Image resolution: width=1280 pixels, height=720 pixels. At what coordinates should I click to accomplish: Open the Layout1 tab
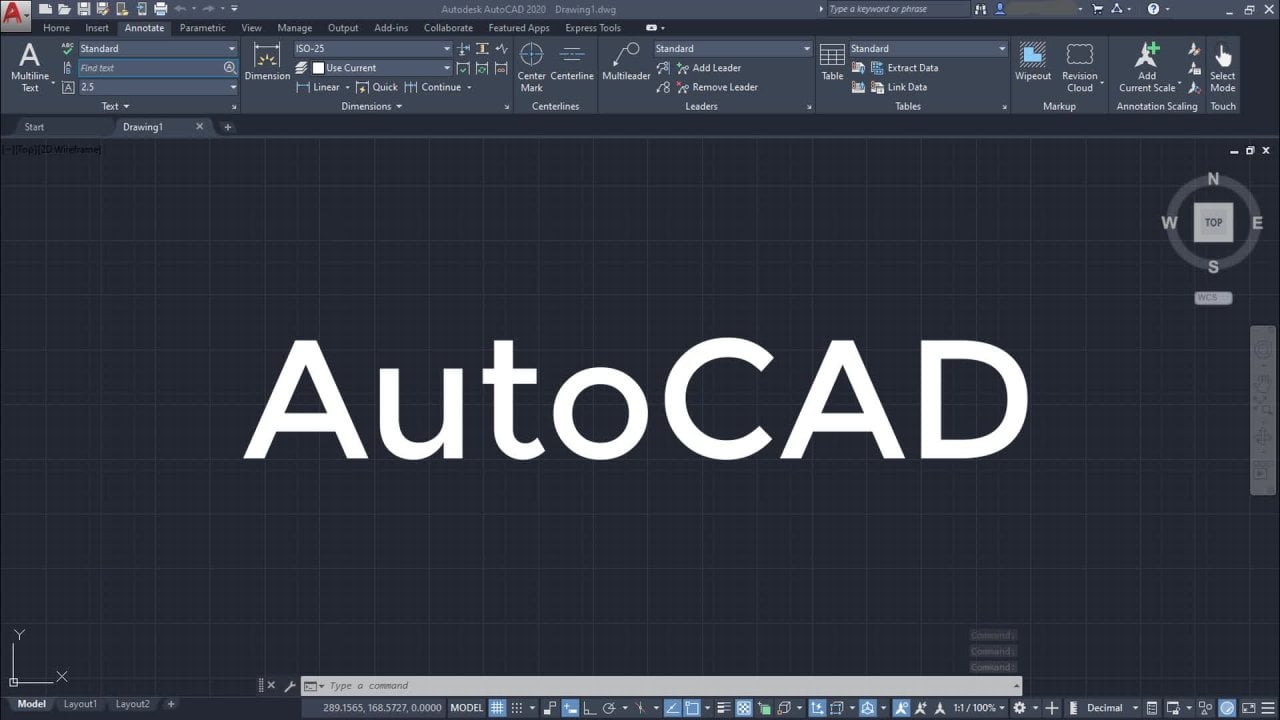coord(80,704)
